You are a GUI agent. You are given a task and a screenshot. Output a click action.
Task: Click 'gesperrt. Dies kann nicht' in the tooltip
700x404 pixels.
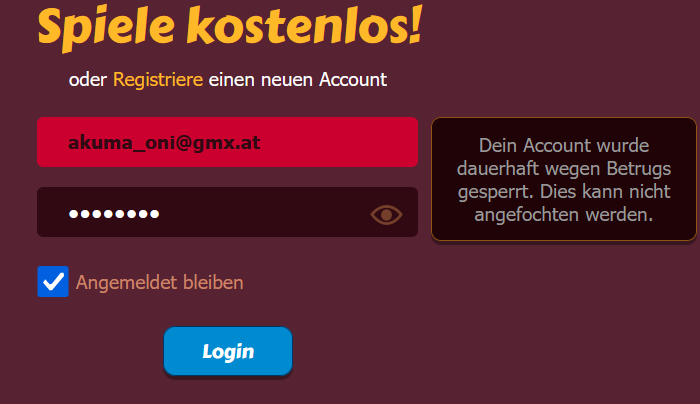point(564,192)
